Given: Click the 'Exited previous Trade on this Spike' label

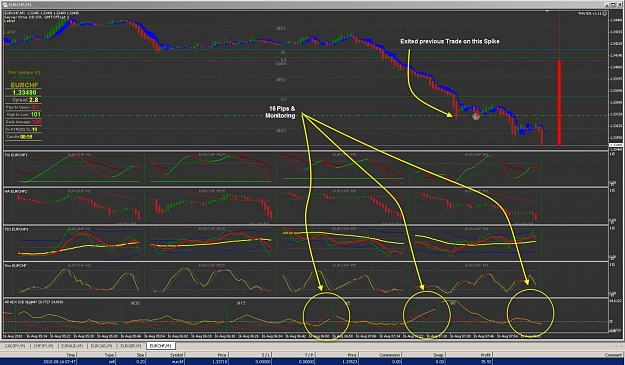Looking at the screenshot, I should click(x=450, y=41).
